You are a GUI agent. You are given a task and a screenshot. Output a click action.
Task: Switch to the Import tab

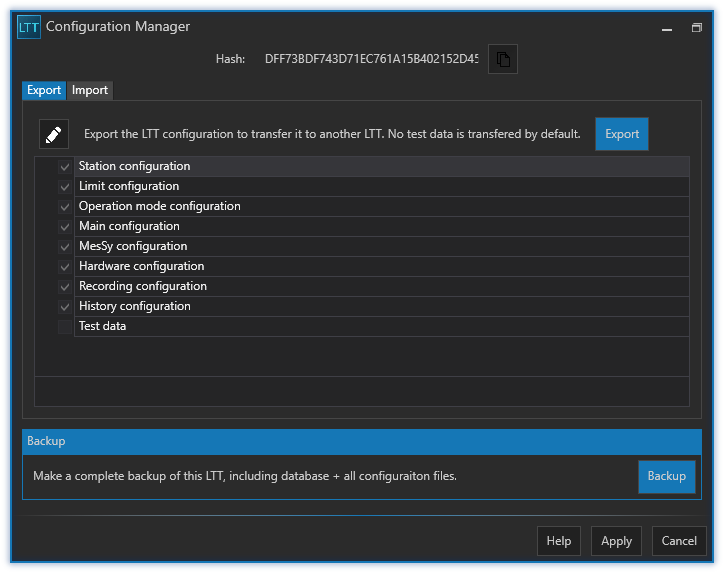coord(90,90)
